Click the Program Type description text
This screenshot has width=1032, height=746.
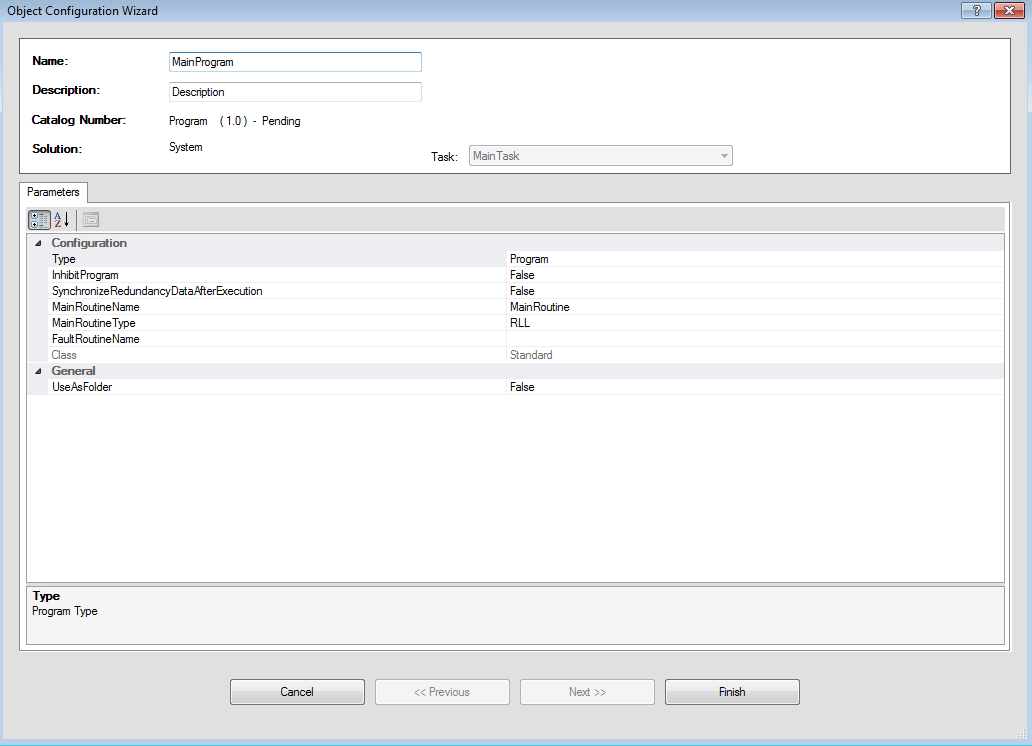click(x=64, y=611)
